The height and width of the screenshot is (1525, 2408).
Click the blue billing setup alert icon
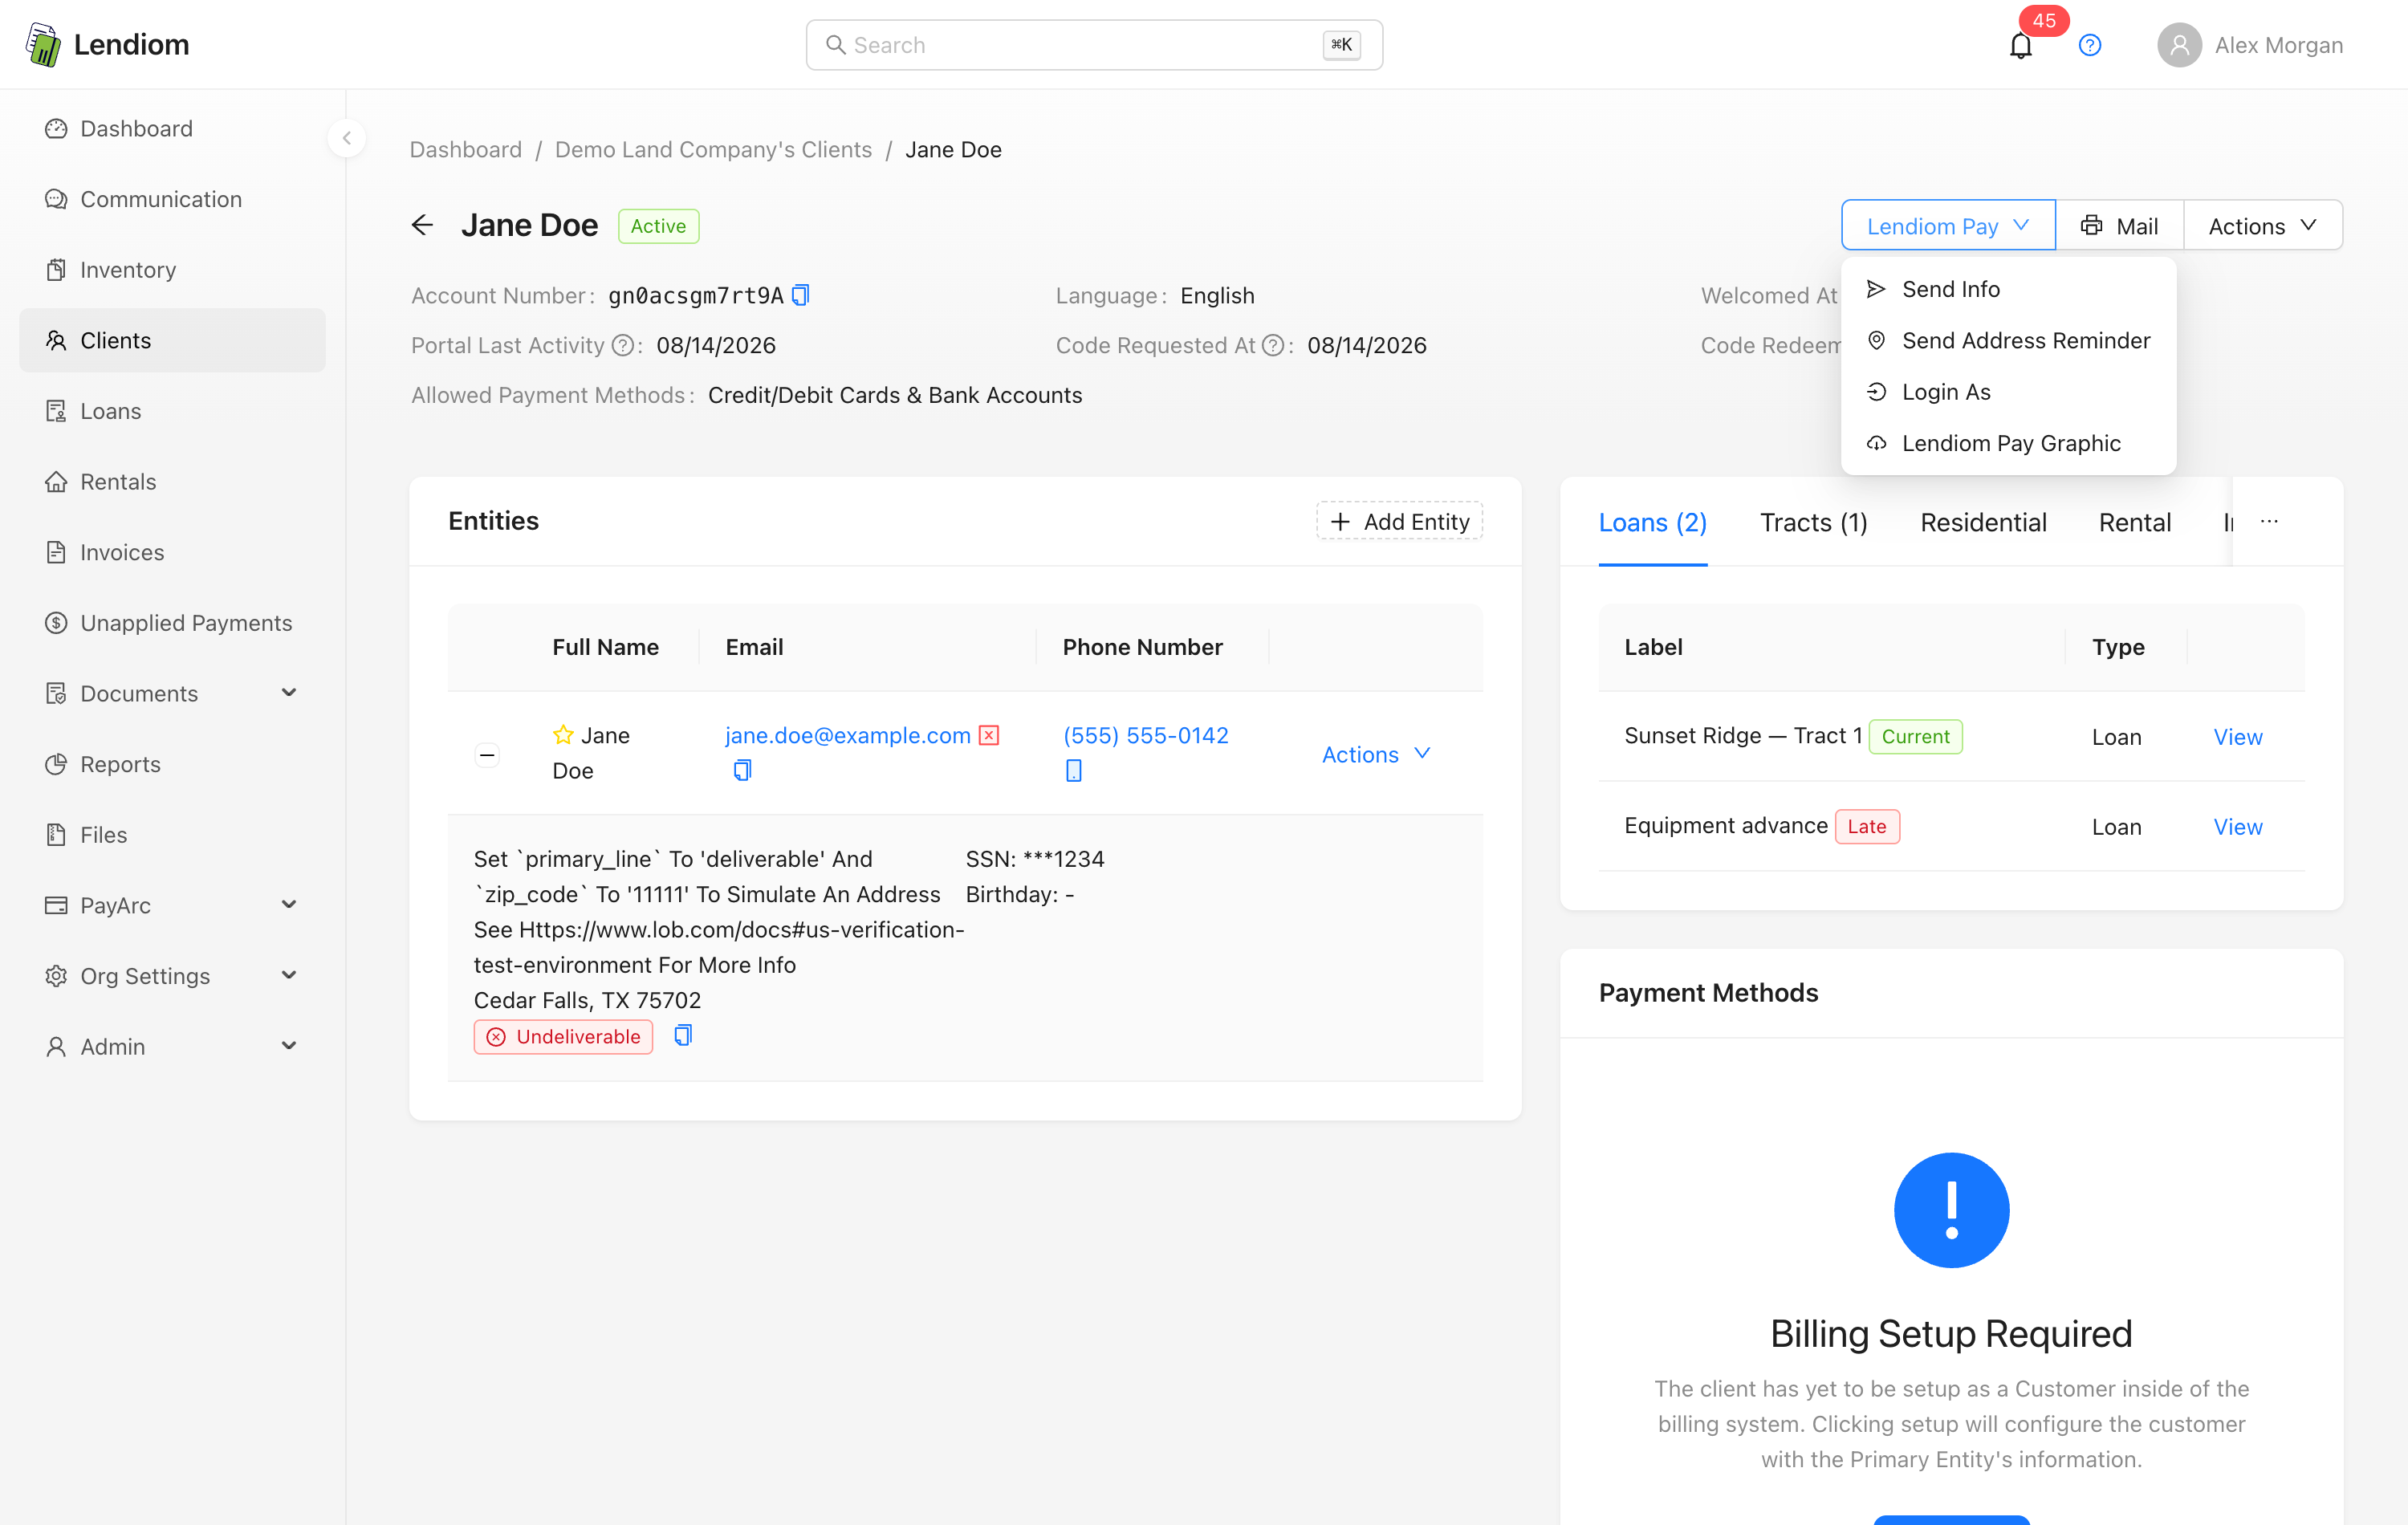(x=1951, y=1210)
